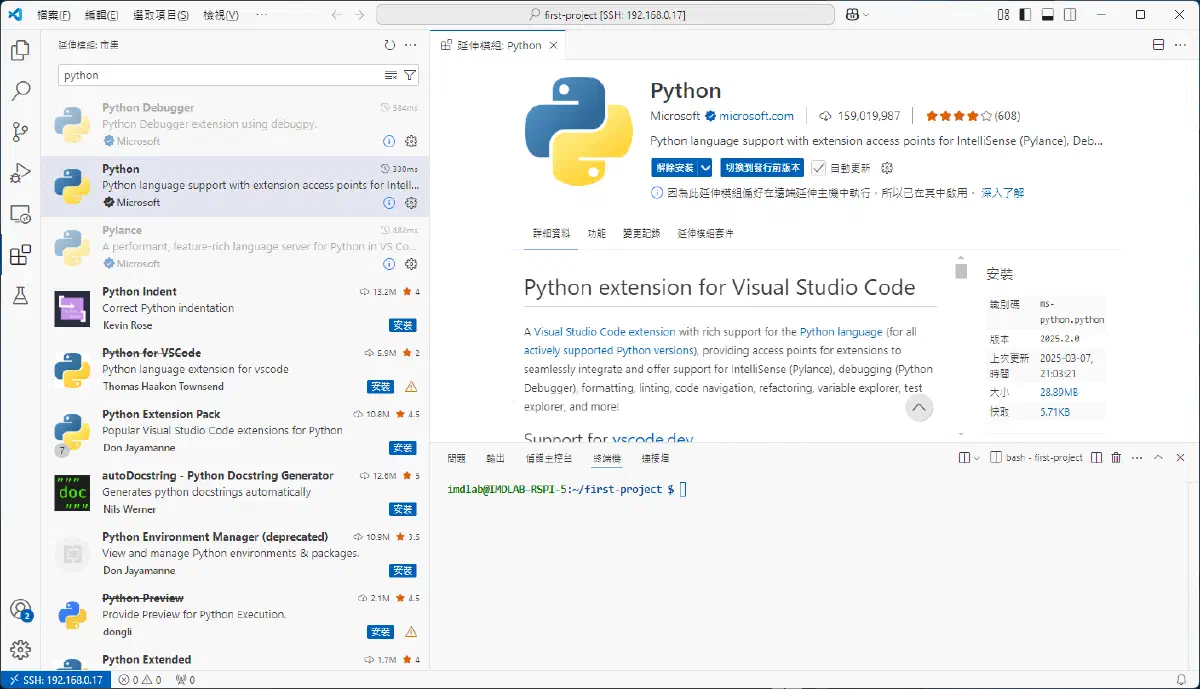Screen dimensions: 1200x689
Task: Open the 檔案(F) menu
Action: [54, 15]
